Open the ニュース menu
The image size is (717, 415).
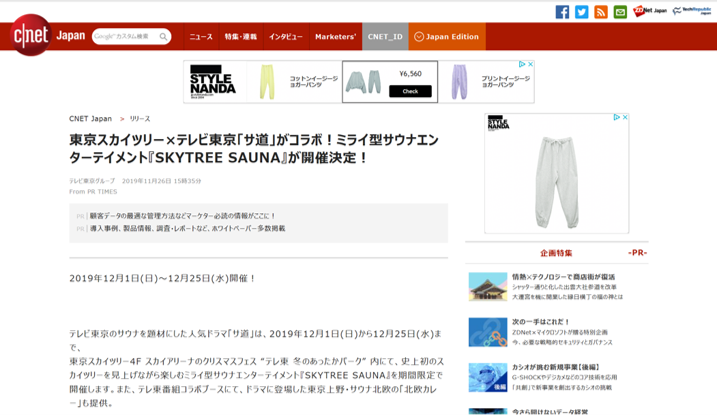pyautogui.click(x=201, y=37)
